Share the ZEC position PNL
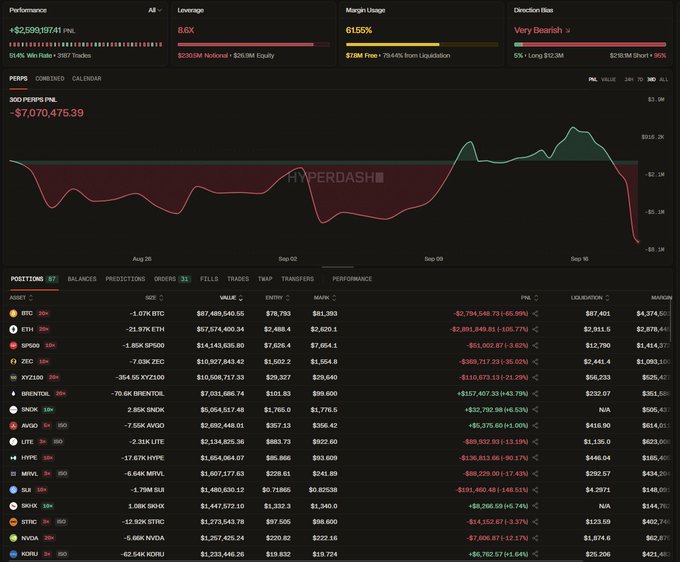This screenshot has width=680, height=562. coord(536,362)
